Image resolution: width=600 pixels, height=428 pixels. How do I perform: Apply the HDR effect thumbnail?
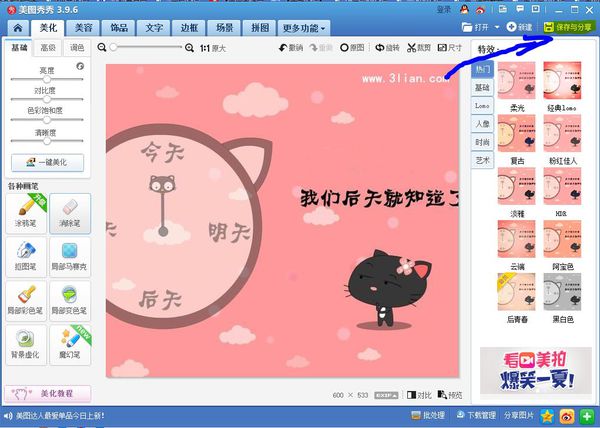point(562,186)
